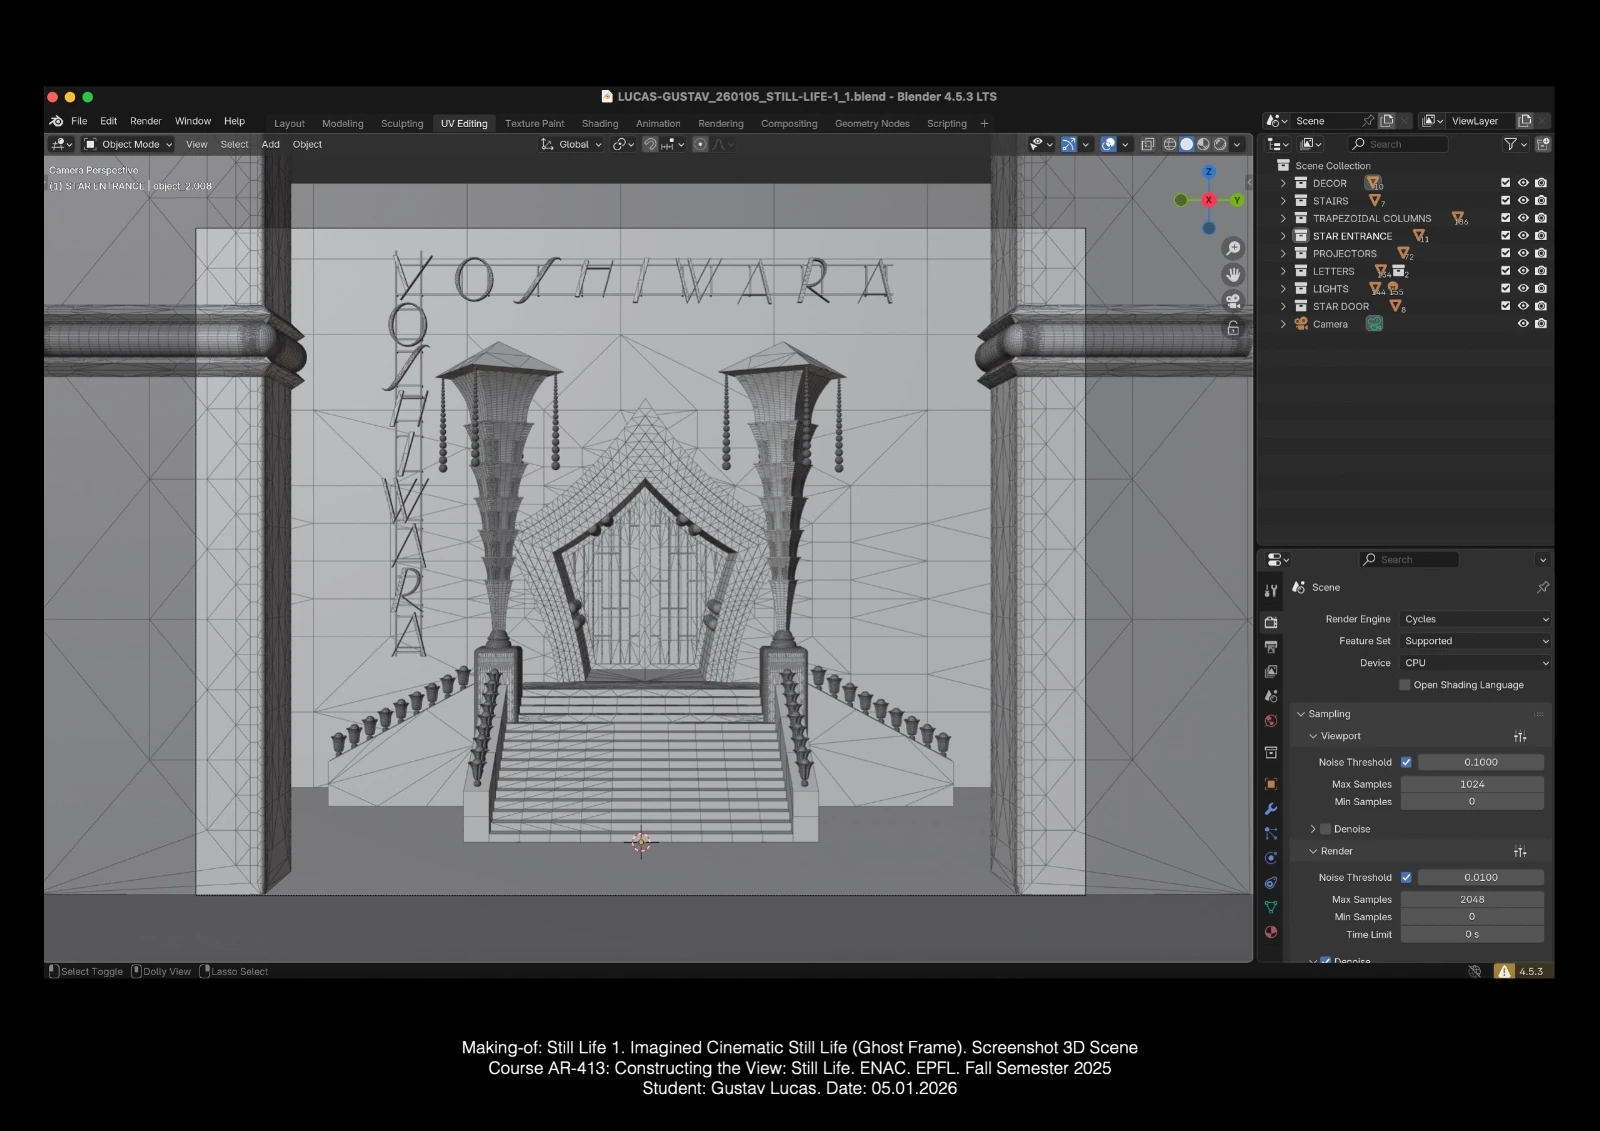The image size is (1600, 1131).
Task: Click the Viewport Max Samples field
Action: click(x=1472, y=784)
